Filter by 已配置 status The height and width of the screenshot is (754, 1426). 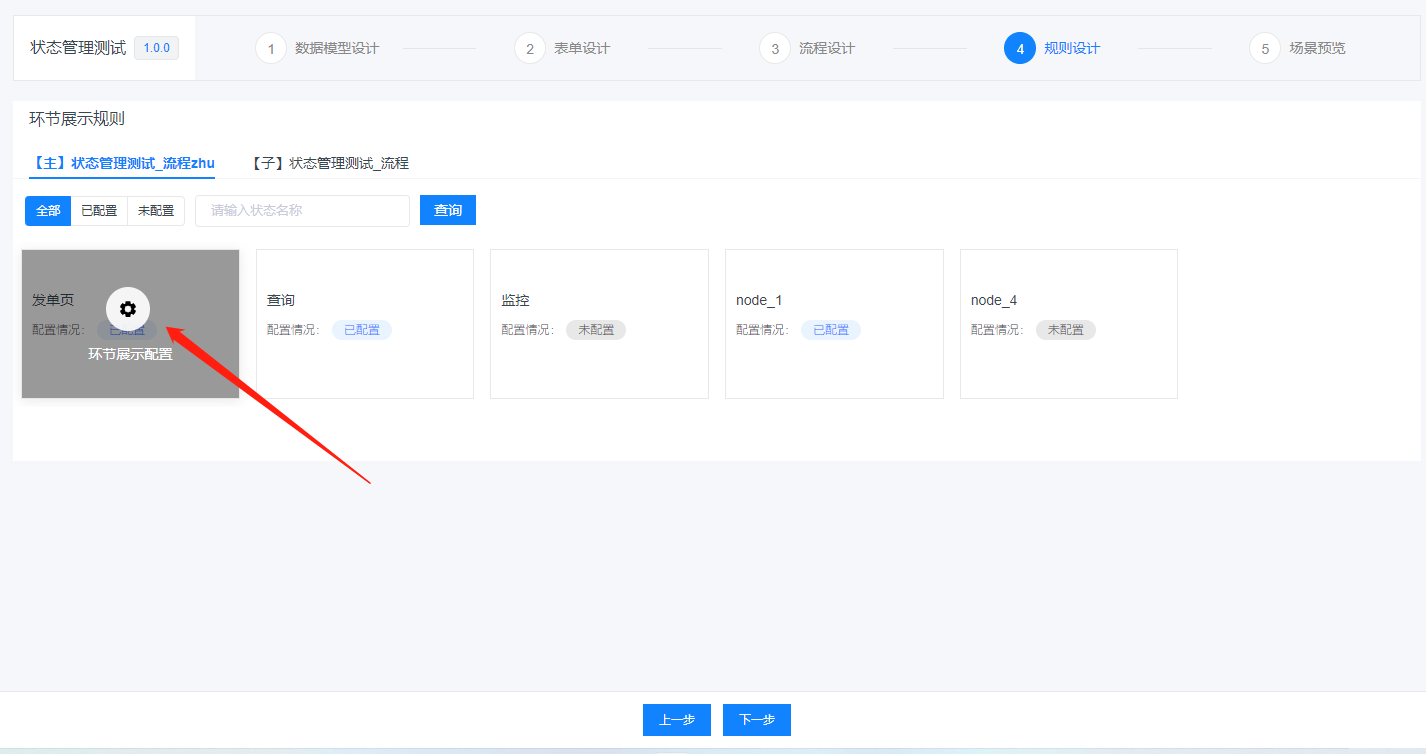99,211
